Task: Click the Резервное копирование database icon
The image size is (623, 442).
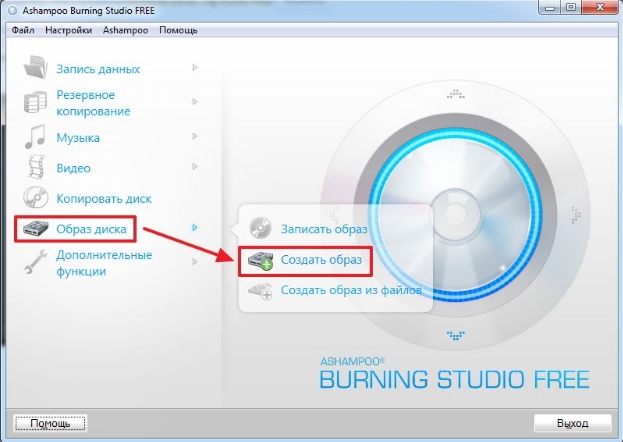Action: 35,102
